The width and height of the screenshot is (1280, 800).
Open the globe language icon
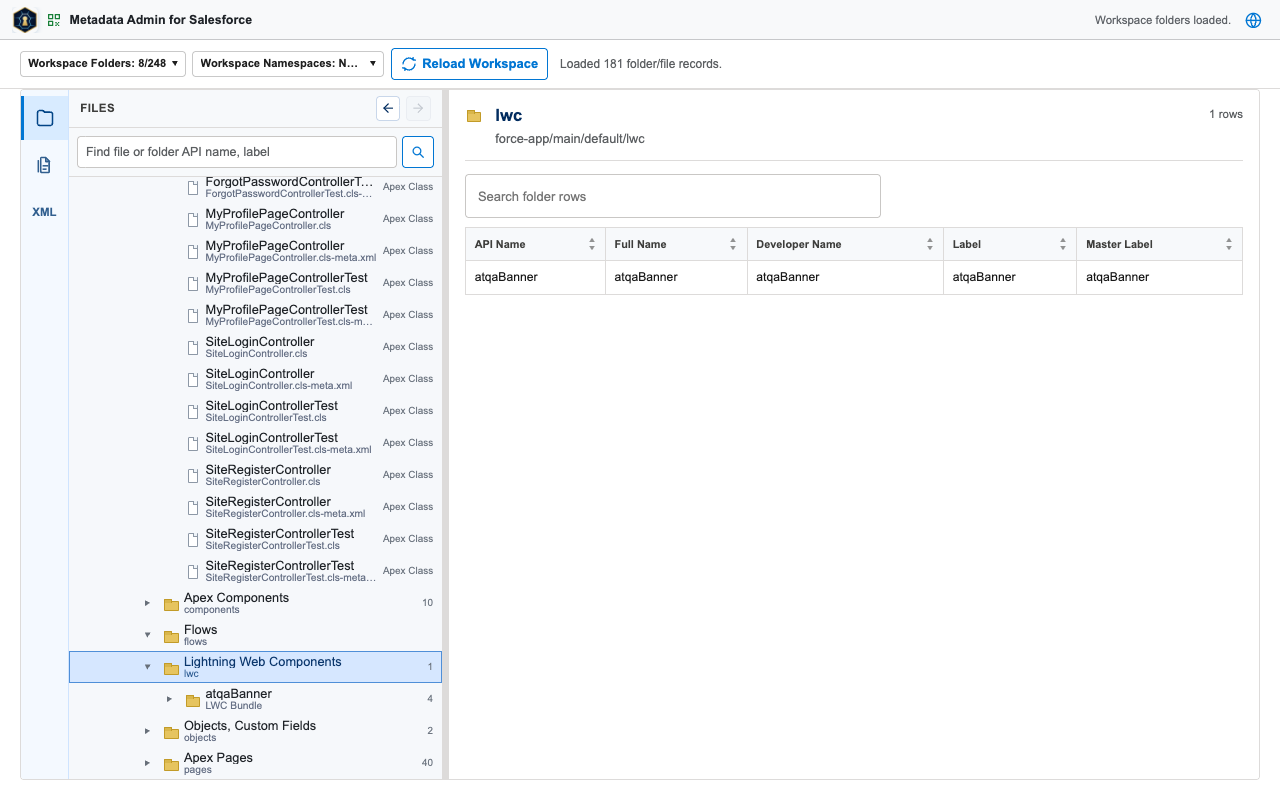click(x=1253, y=20)
